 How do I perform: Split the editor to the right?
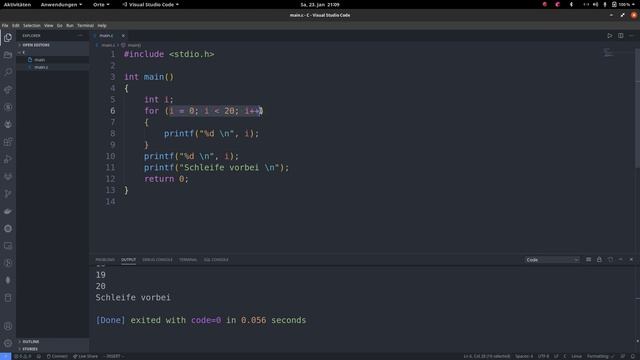click(x=620, y=36)
